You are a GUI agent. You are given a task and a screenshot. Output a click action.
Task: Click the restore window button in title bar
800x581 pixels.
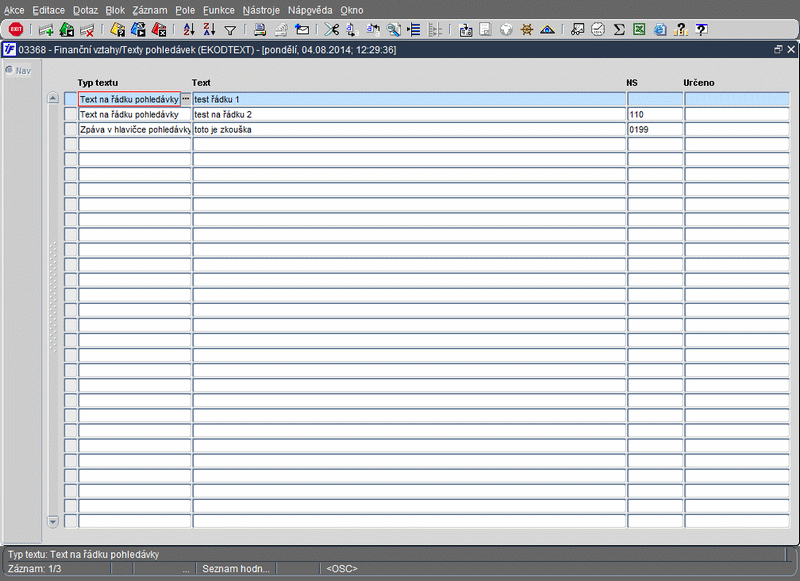(x=778, y=49)
